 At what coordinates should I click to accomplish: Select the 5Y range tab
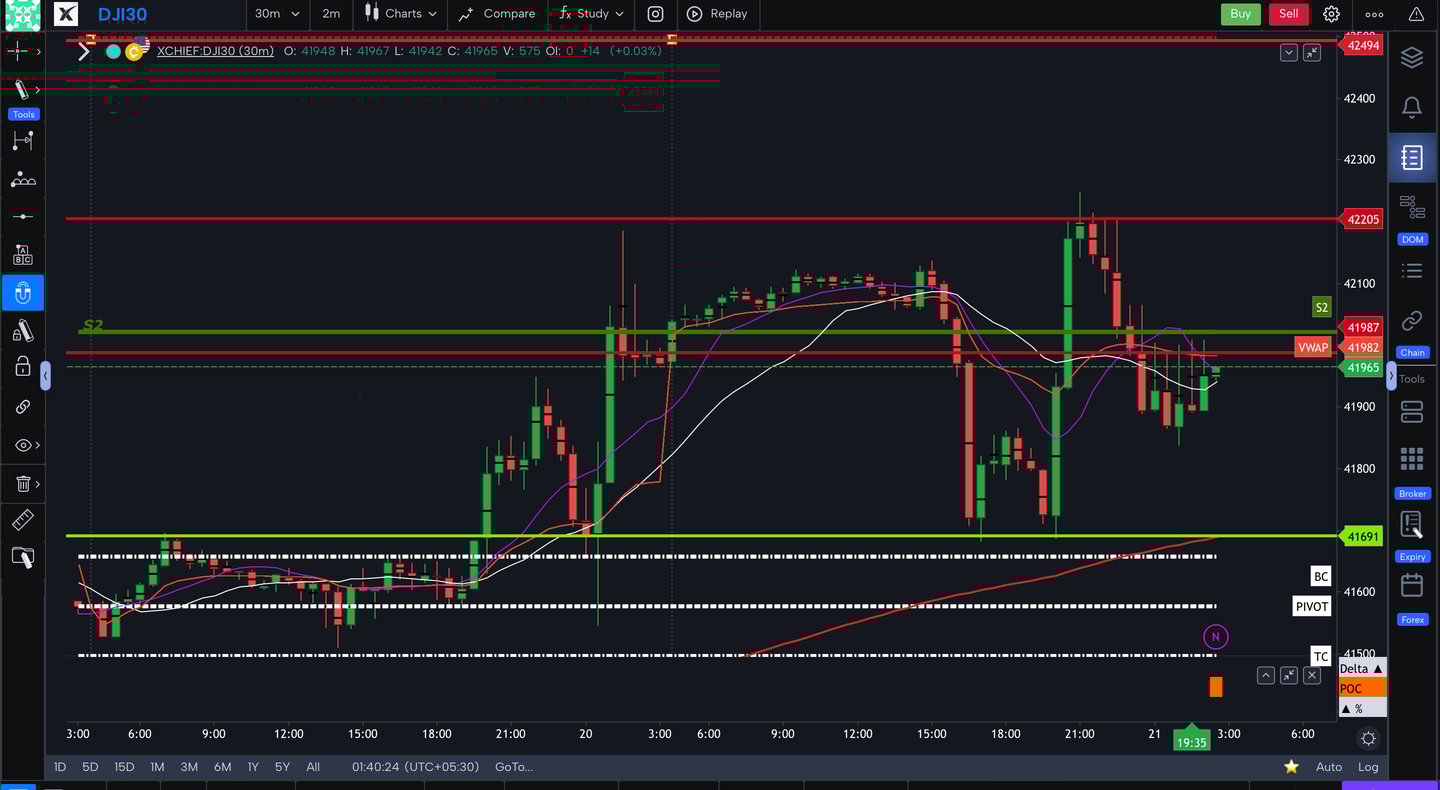(283, 767)
